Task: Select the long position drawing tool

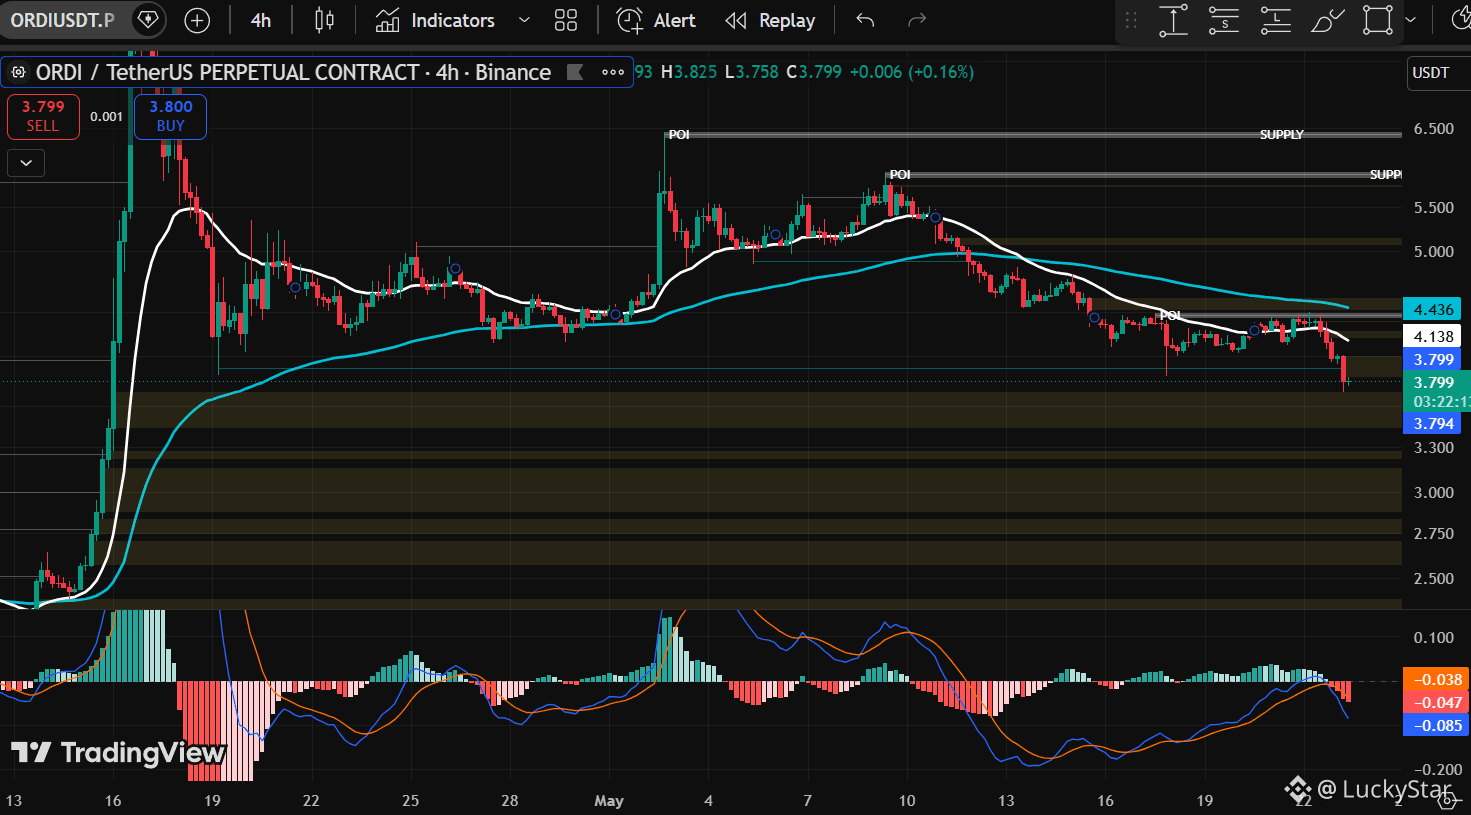Action: pyautogui.click(x=1275, y=20)
